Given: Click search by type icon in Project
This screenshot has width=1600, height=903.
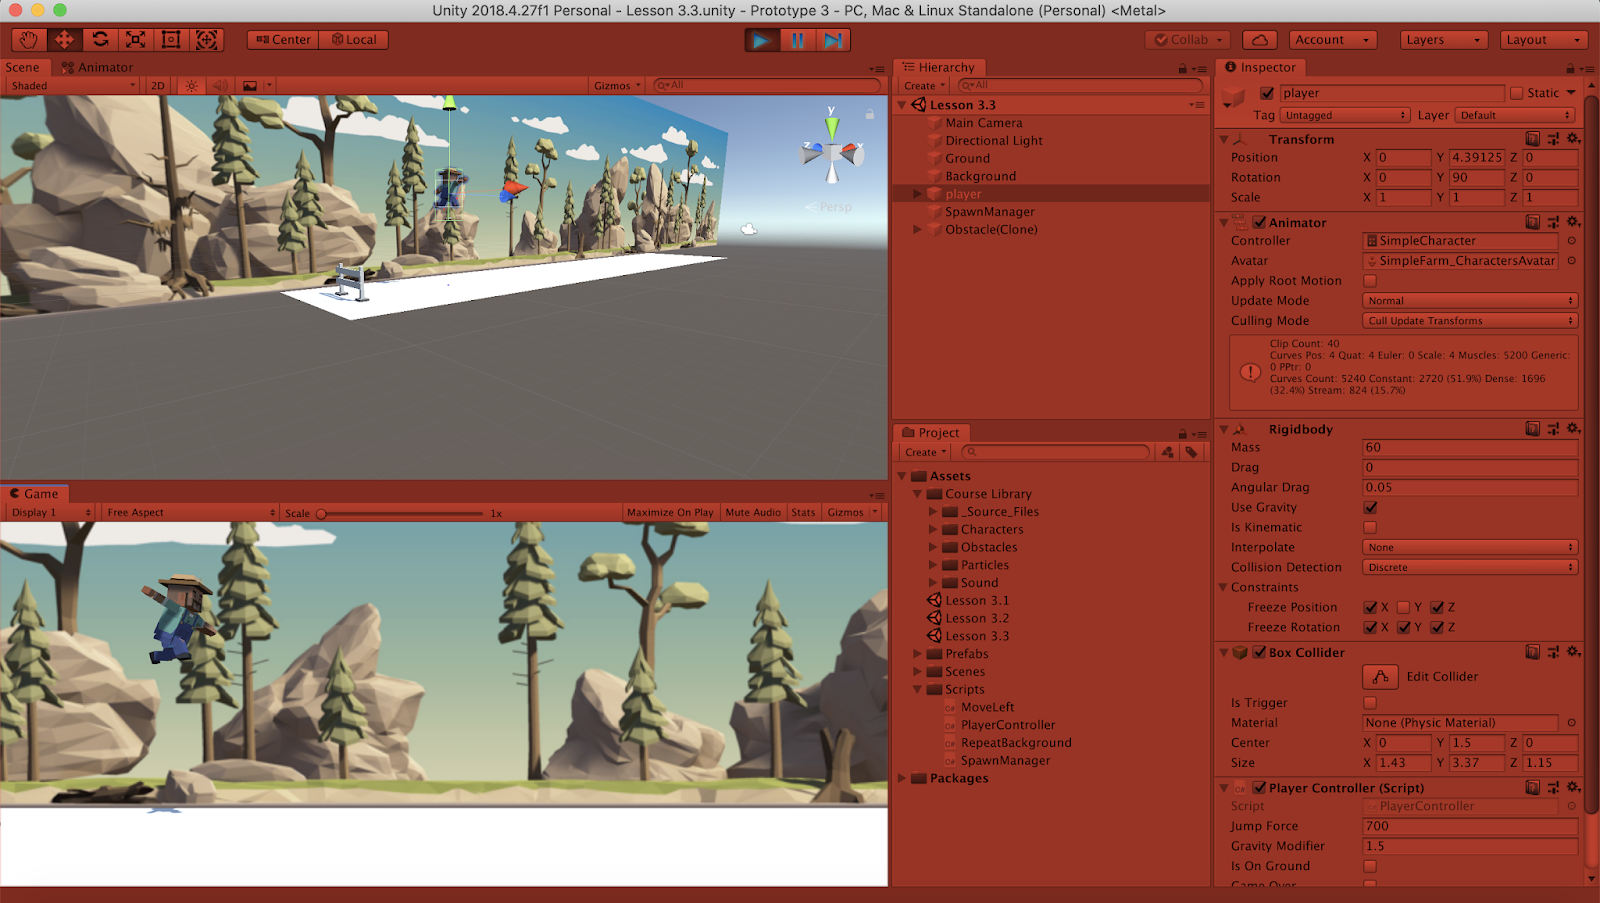Looking at the screenshot, I should [1167, 452].
